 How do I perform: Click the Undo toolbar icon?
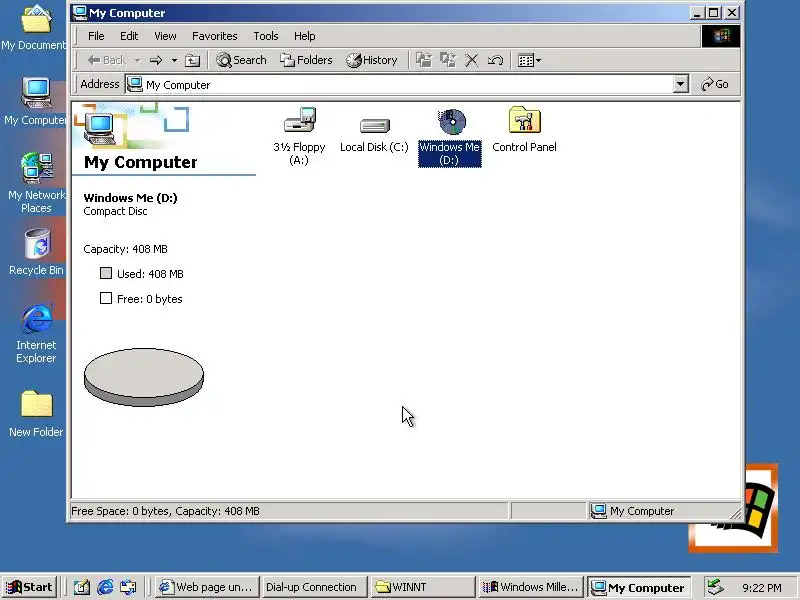[x=495, y=60]
